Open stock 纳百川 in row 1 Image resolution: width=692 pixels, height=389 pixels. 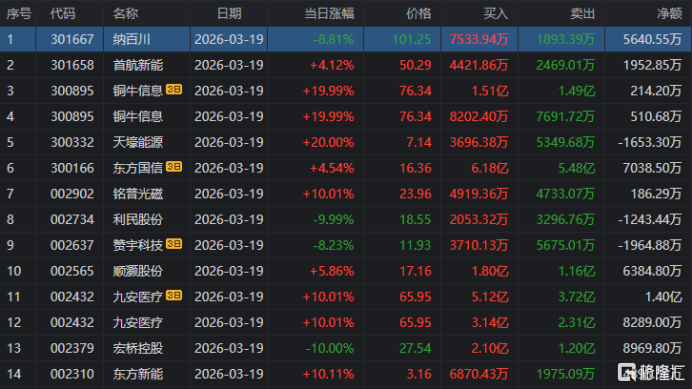(132, 39)
